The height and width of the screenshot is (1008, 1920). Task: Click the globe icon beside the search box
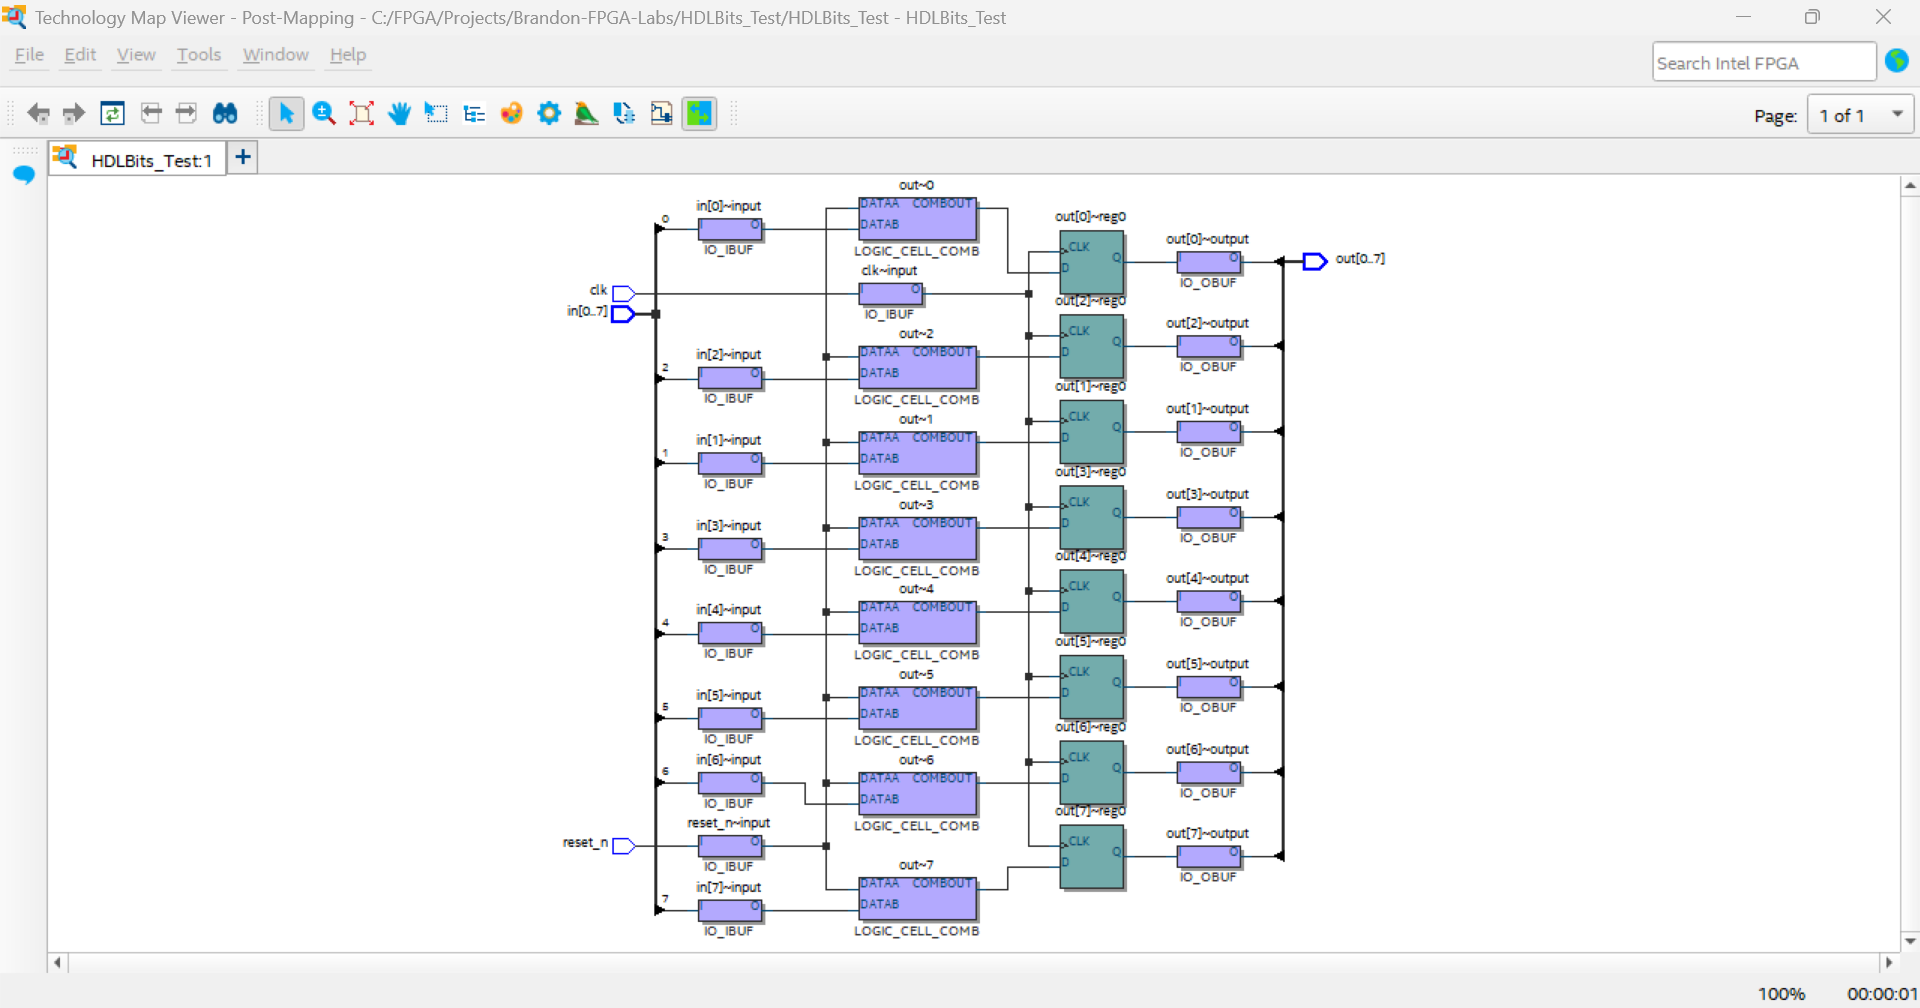(1896, 61)
